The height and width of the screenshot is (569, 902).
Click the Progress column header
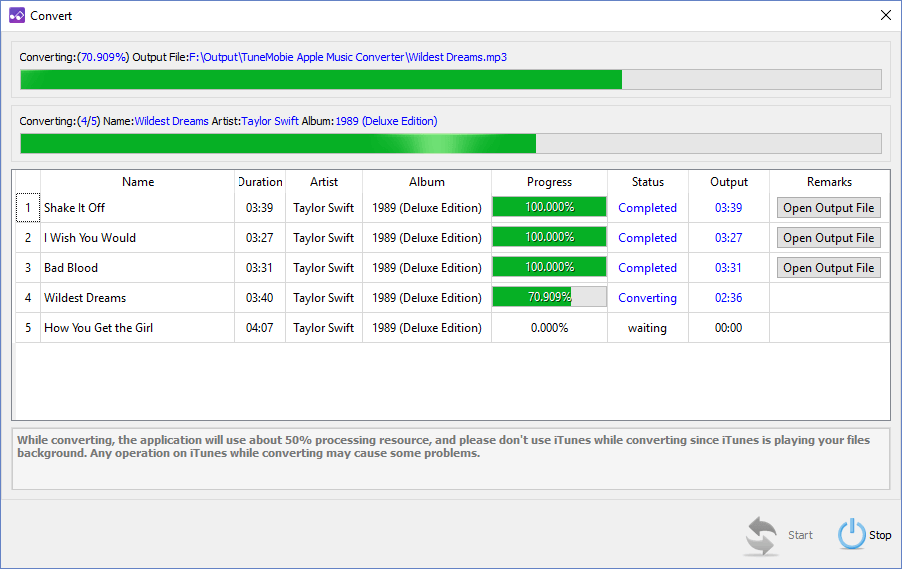tap(549, 182)
